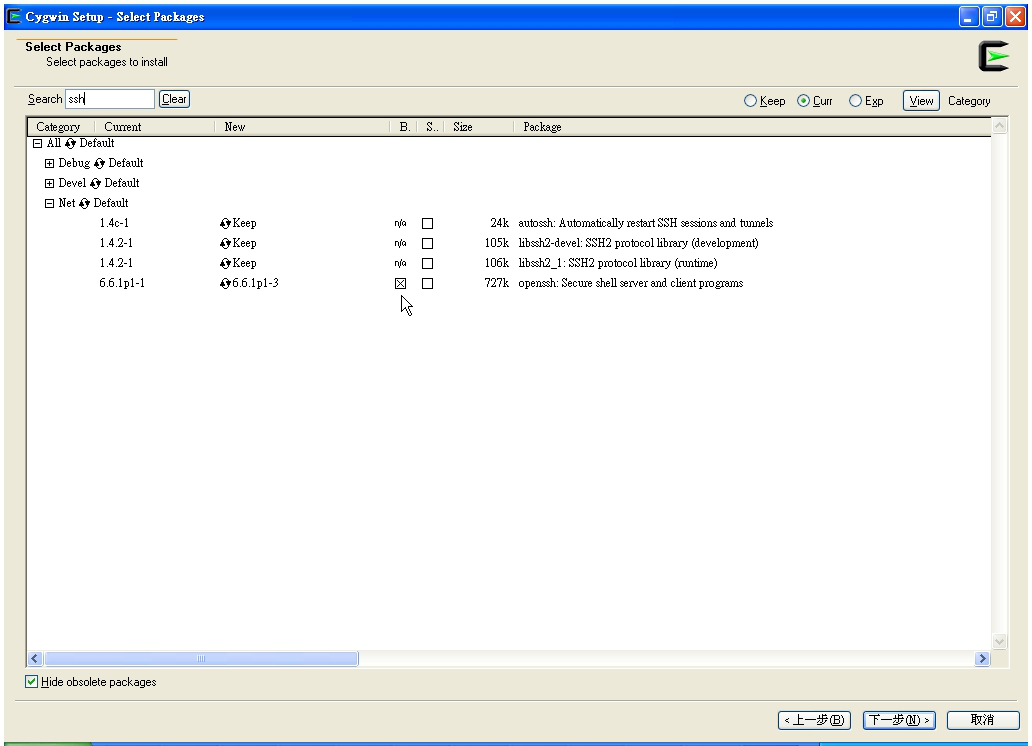
Task: Cycle the install action for libssh2_1 package
Action: pos(225,263)
